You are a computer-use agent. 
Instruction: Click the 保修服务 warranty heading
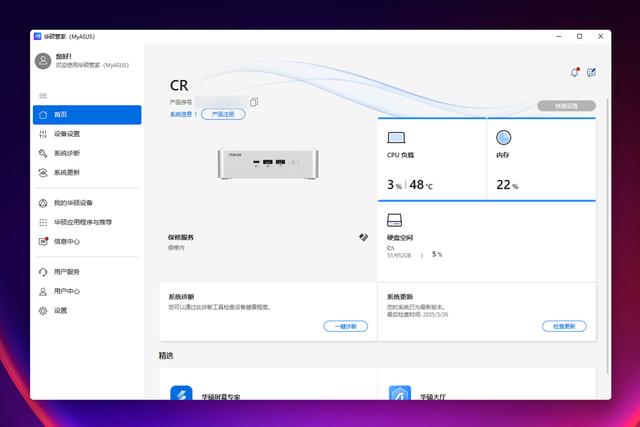(x=181, y=237)
